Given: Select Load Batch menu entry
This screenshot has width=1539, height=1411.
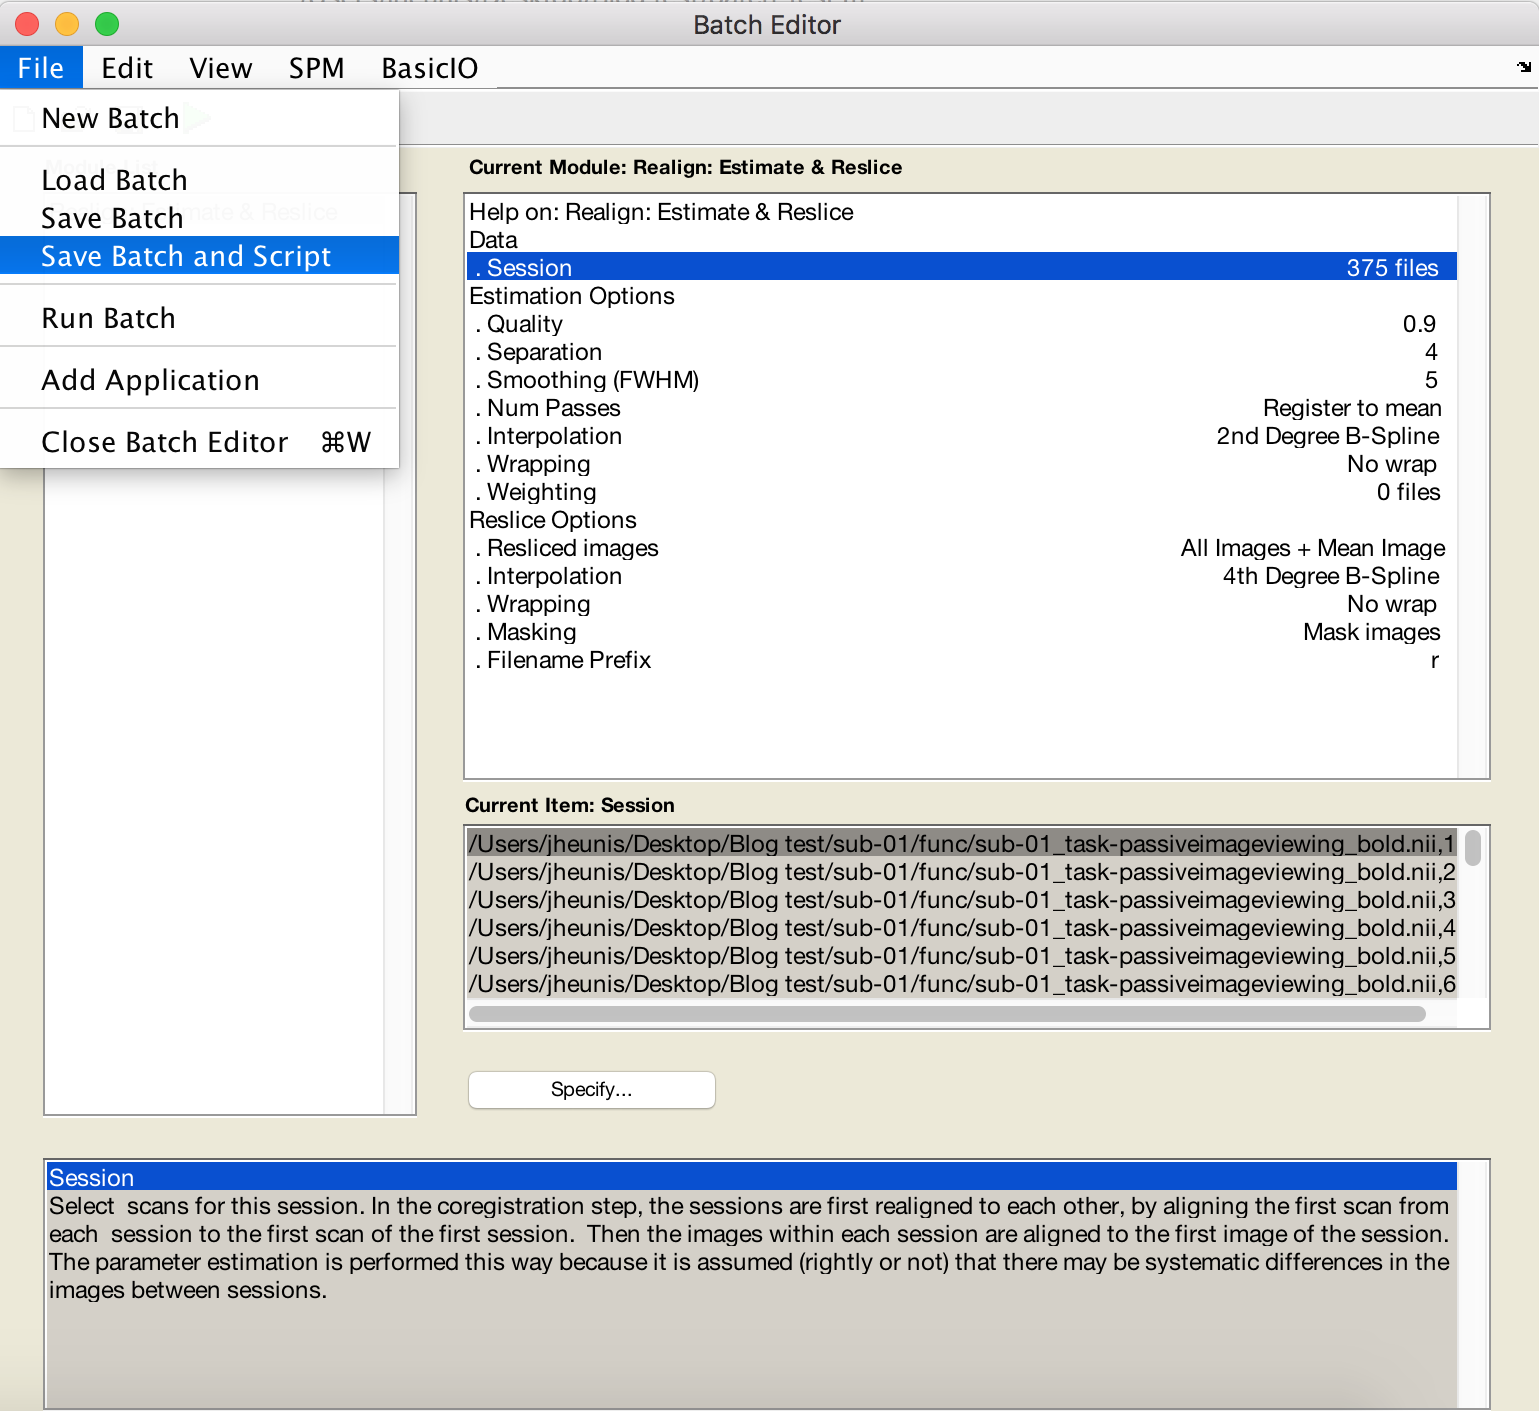Looking at the screenshot, I should pos(200,180).
